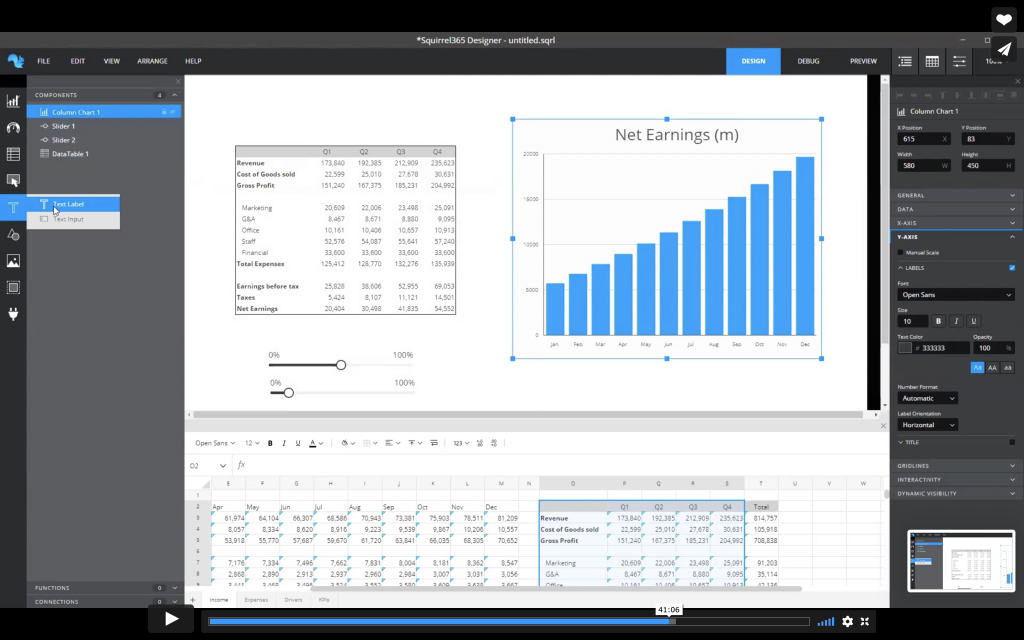Screen dimensions: 1024x640
Task: Switch to the DEBUG tab
Action: (807, 60)
